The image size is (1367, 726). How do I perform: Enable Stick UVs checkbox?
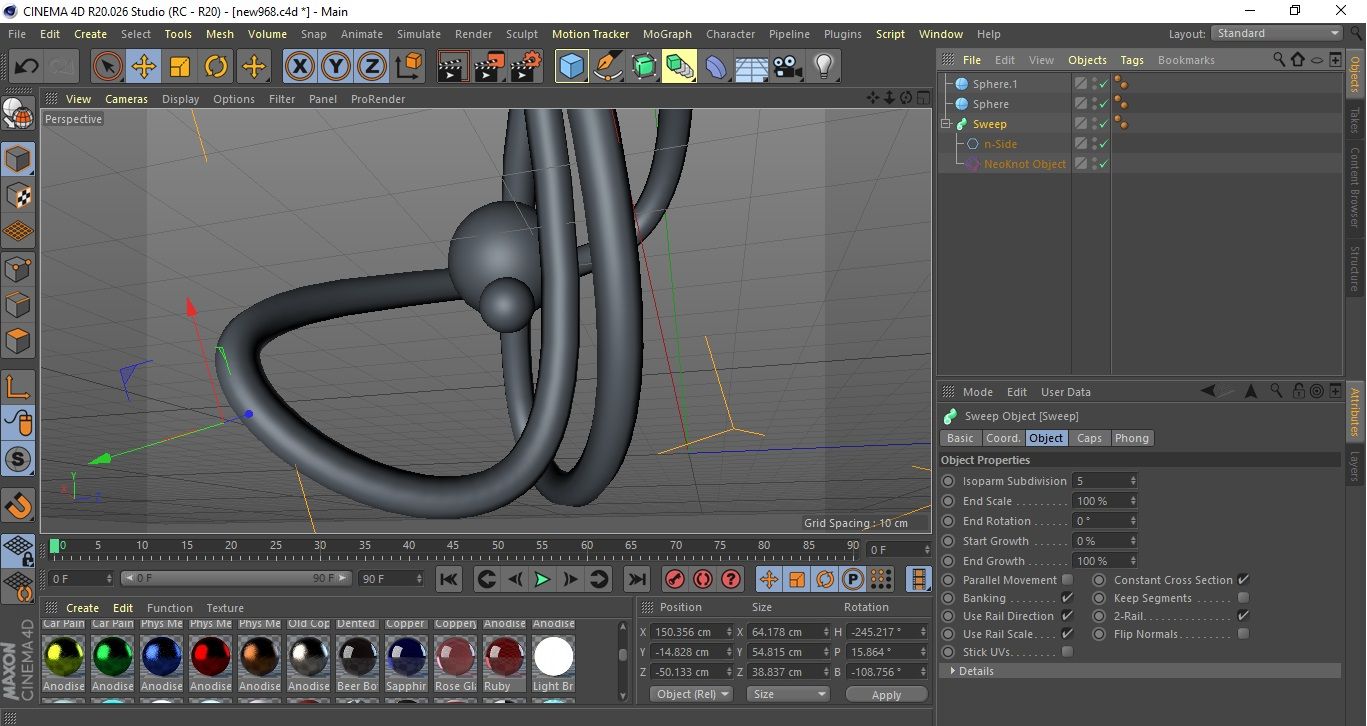click(1067, 652)
